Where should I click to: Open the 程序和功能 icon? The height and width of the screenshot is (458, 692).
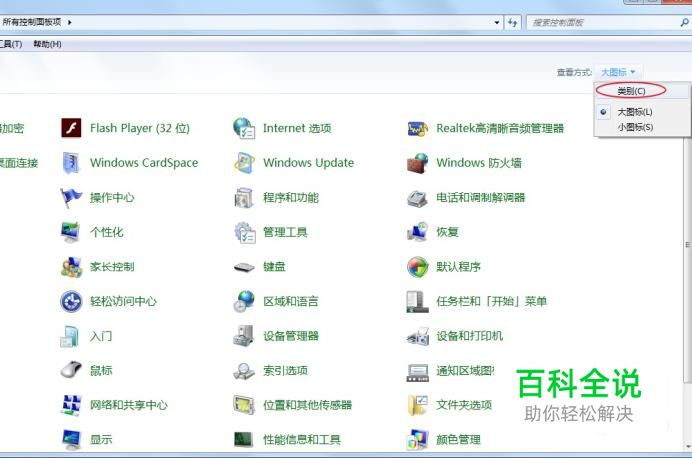point(244,198)
